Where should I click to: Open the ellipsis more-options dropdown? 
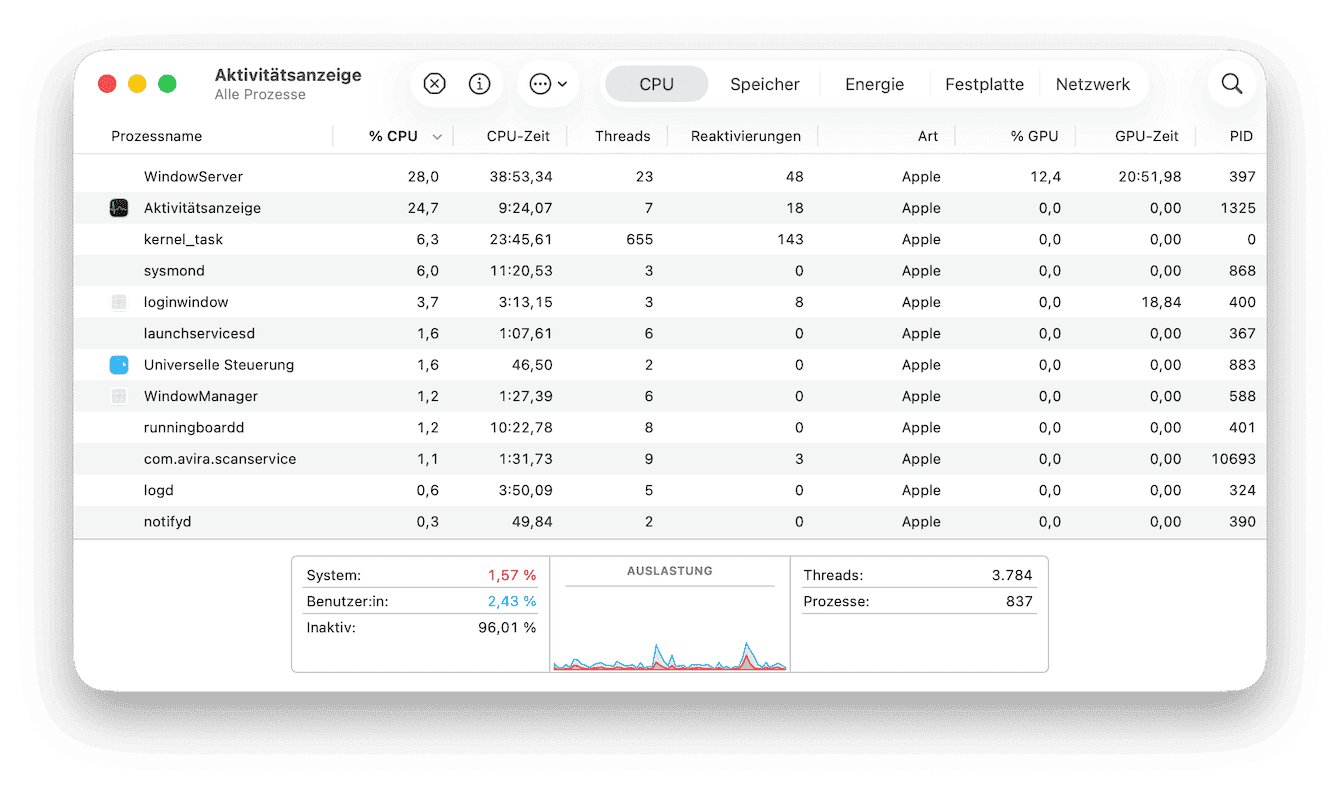point(548,84)
